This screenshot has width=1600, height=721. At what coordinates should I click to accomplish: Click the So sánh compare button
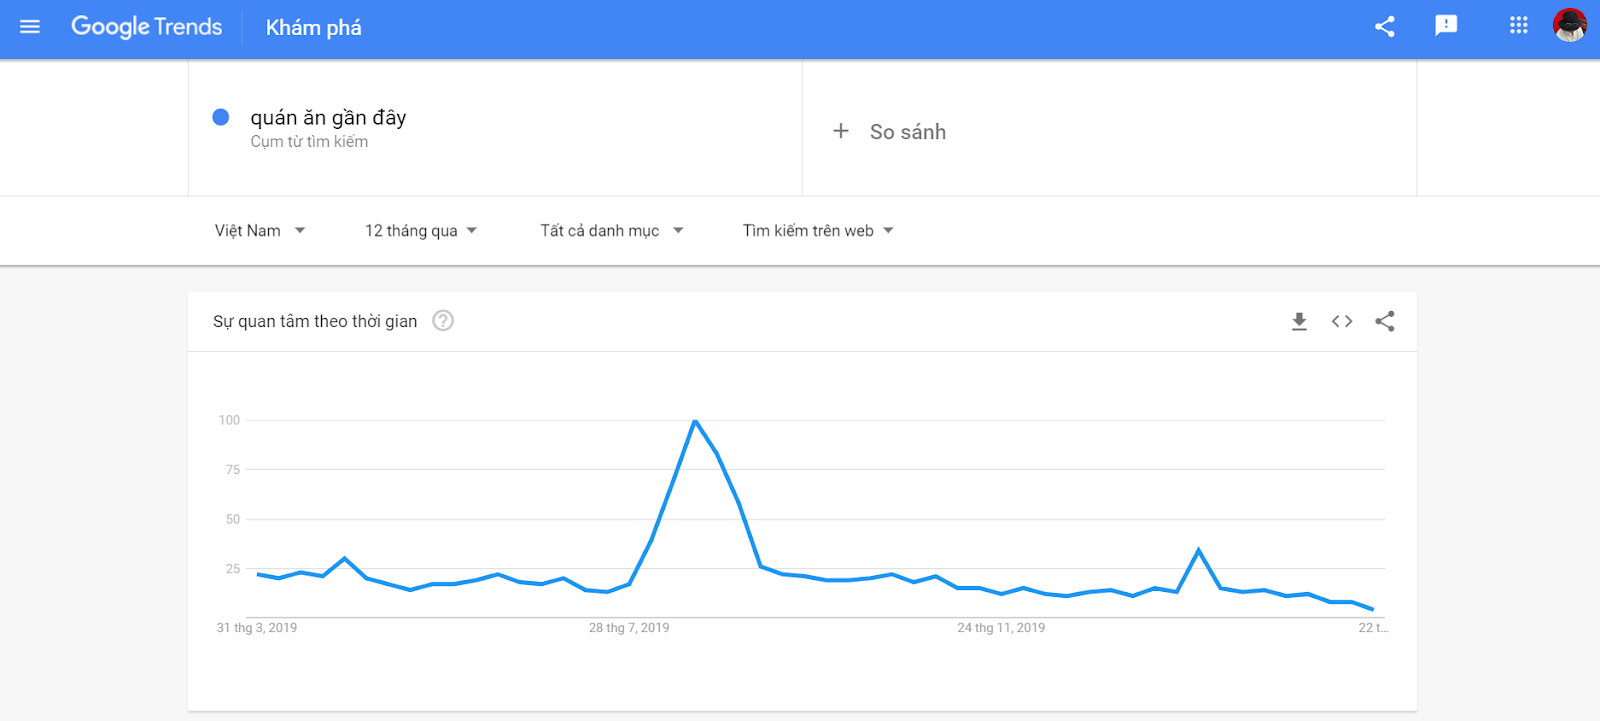pos(907,132)
